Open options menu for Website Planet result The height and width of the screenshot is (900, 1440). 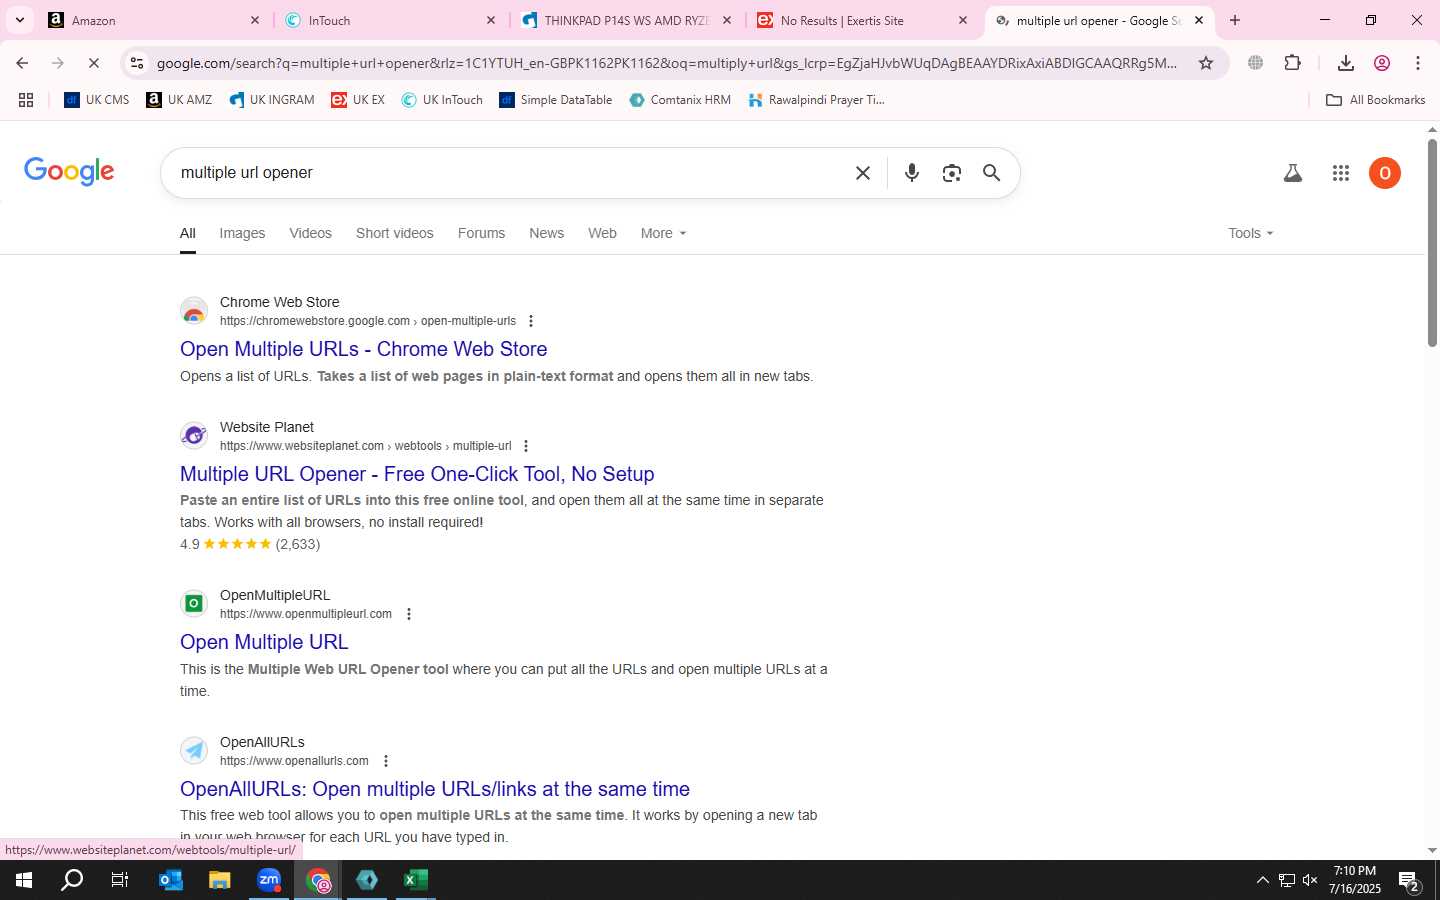526,446
